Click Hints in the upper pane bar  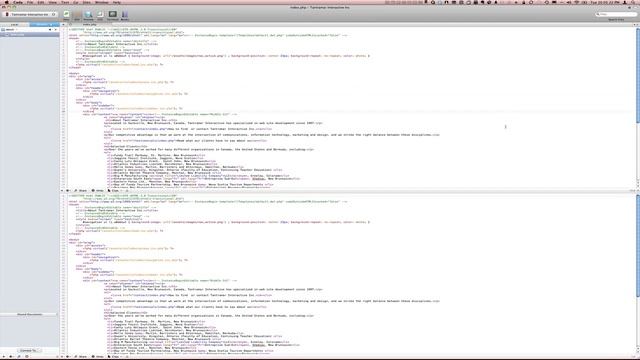[97, 191]
